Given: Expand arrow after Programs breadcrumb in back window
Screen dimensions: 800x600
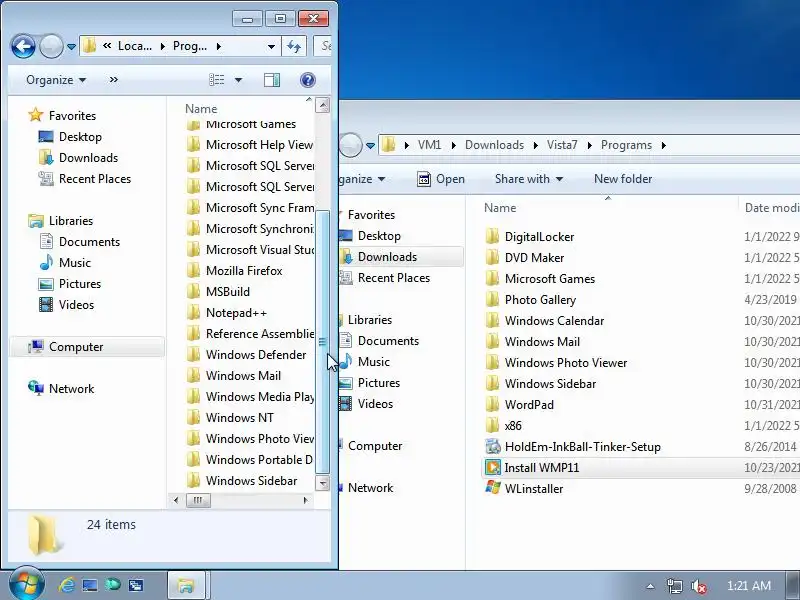Looking at the screenshot, I should click(664, 145).
